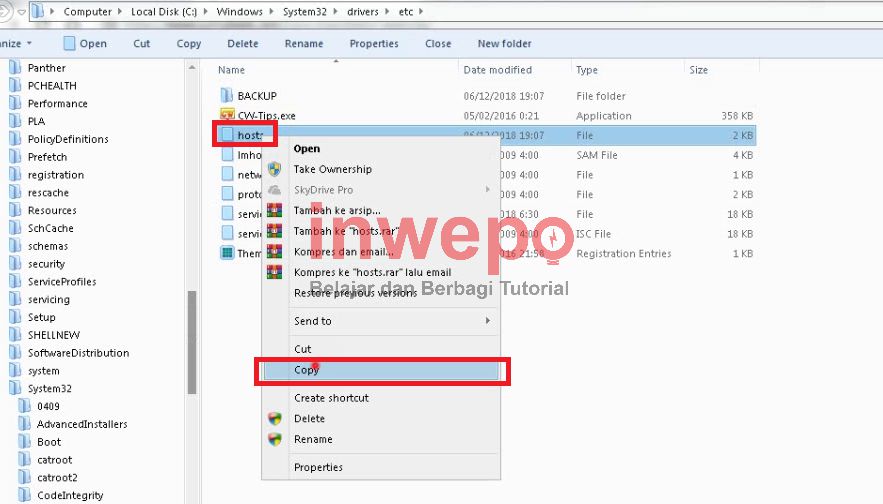
Task: Click the Open toolbar button icon
Action: (69, 43)
